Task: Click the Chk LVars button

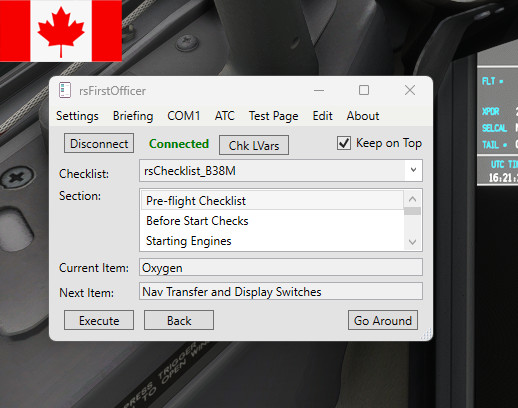Action: pyautogui.click(x=254, y=145)
